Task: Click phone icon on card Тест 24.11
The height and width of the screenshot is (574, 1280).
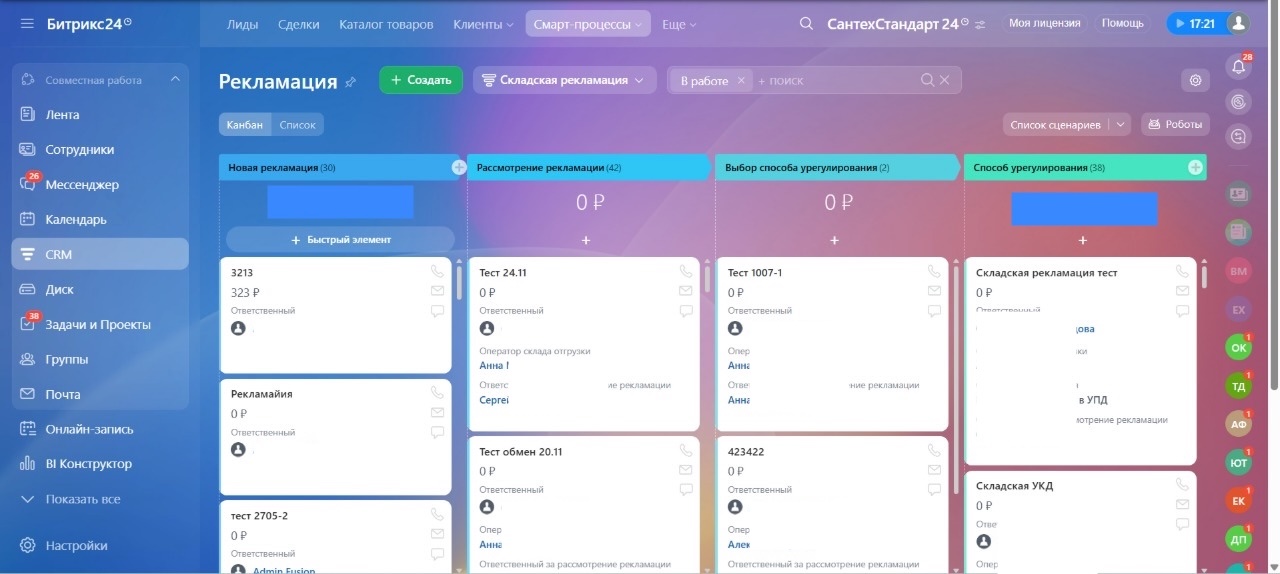Action: point(685,271)
